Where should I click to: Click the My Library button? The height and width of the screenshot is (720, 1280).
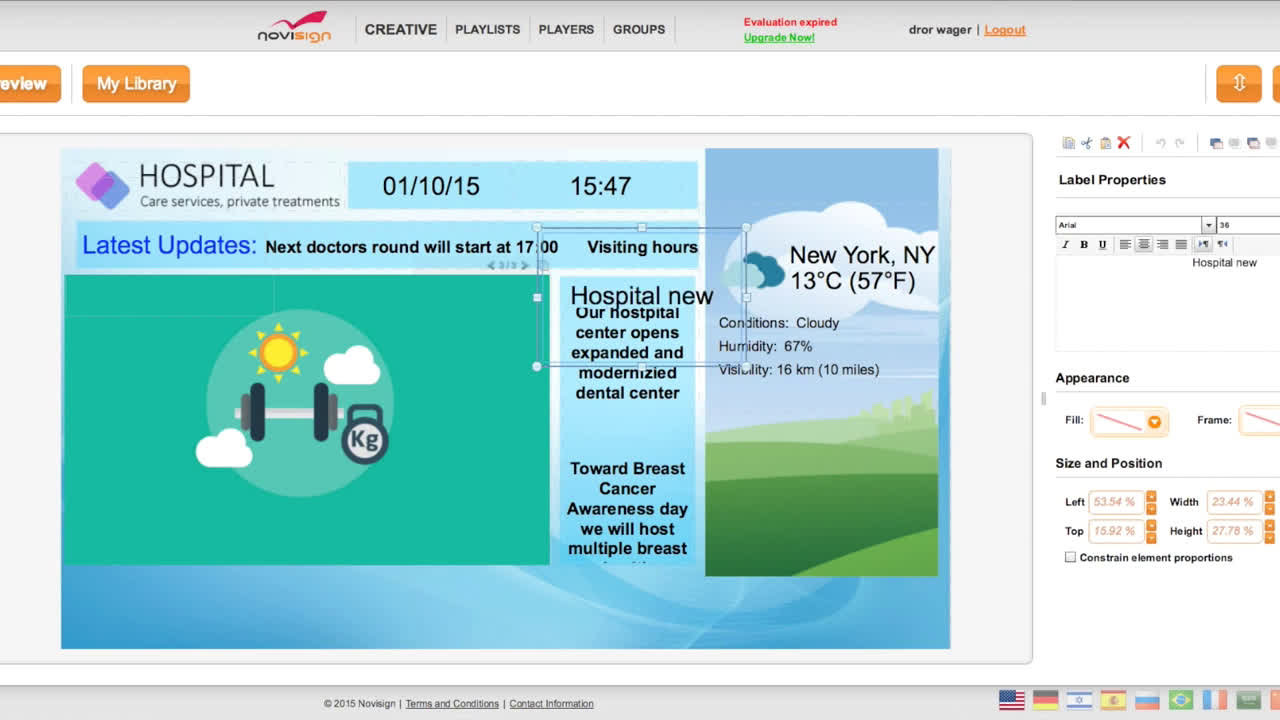[x=136, y=84]
